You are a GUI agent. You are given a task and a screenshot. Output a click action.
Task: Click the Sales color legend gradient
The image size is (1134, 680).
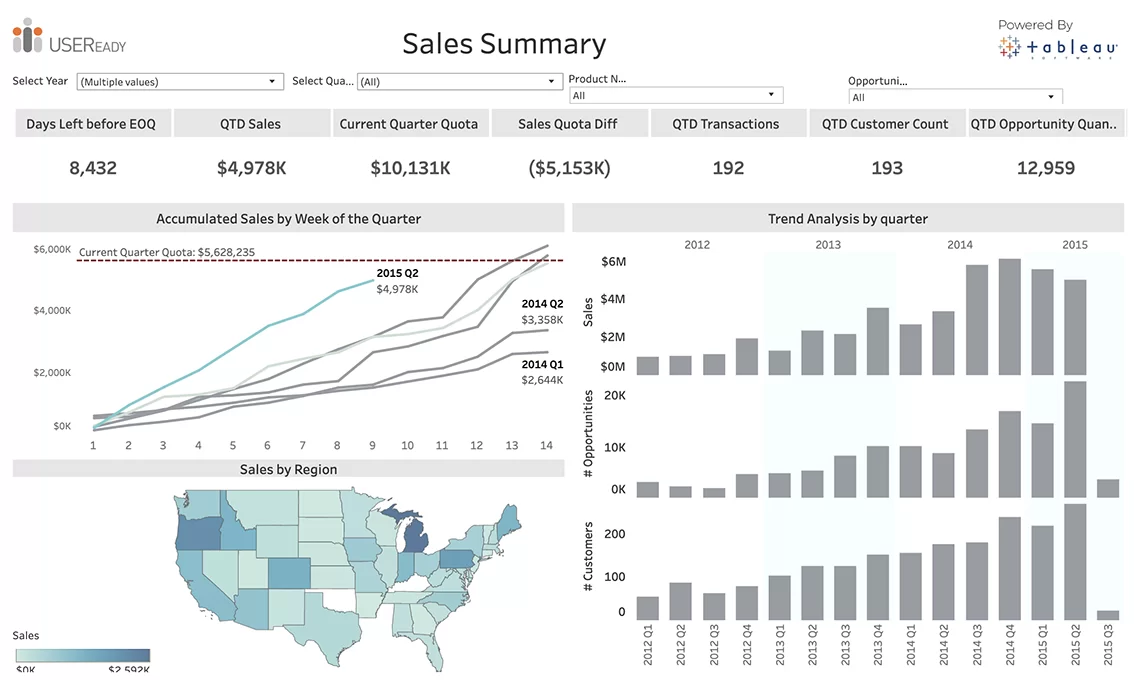pyautogui.click(x=83, y=655)
